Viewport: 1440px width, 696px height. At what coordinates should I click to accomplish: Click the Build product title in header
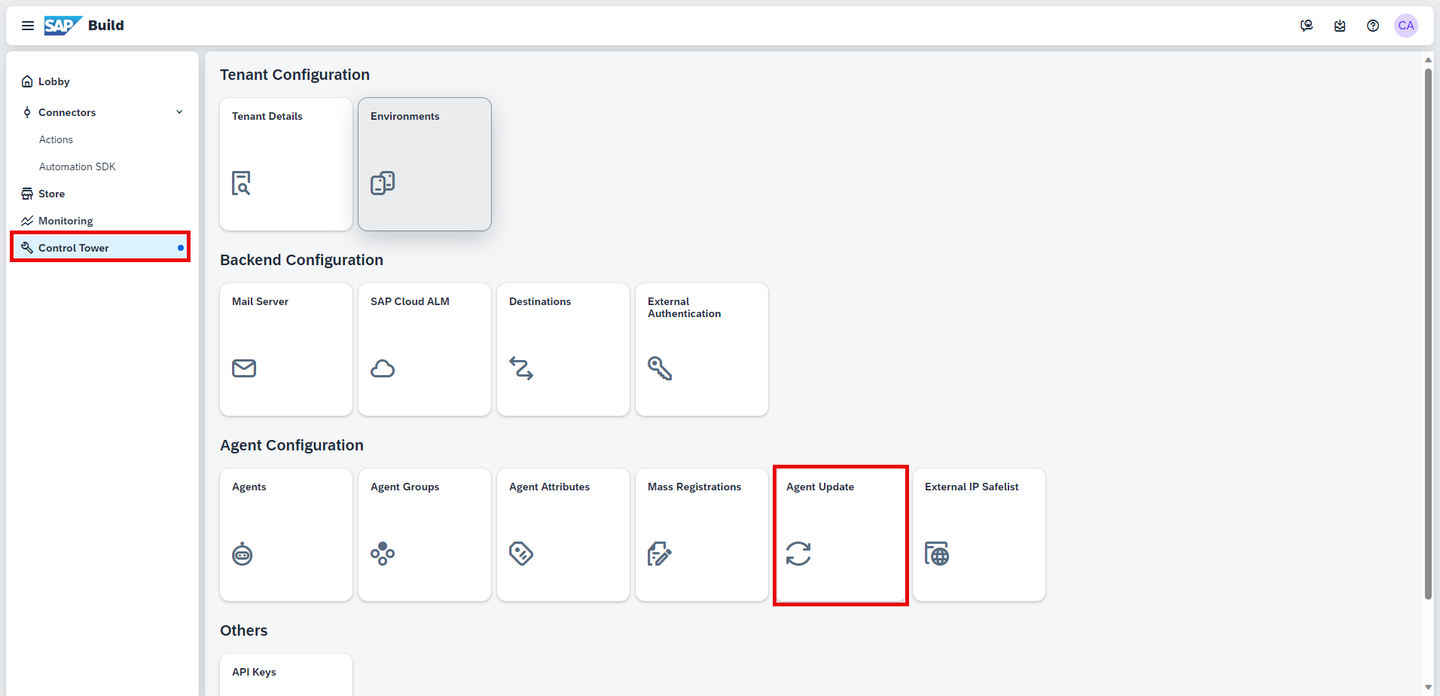point(106,26)
